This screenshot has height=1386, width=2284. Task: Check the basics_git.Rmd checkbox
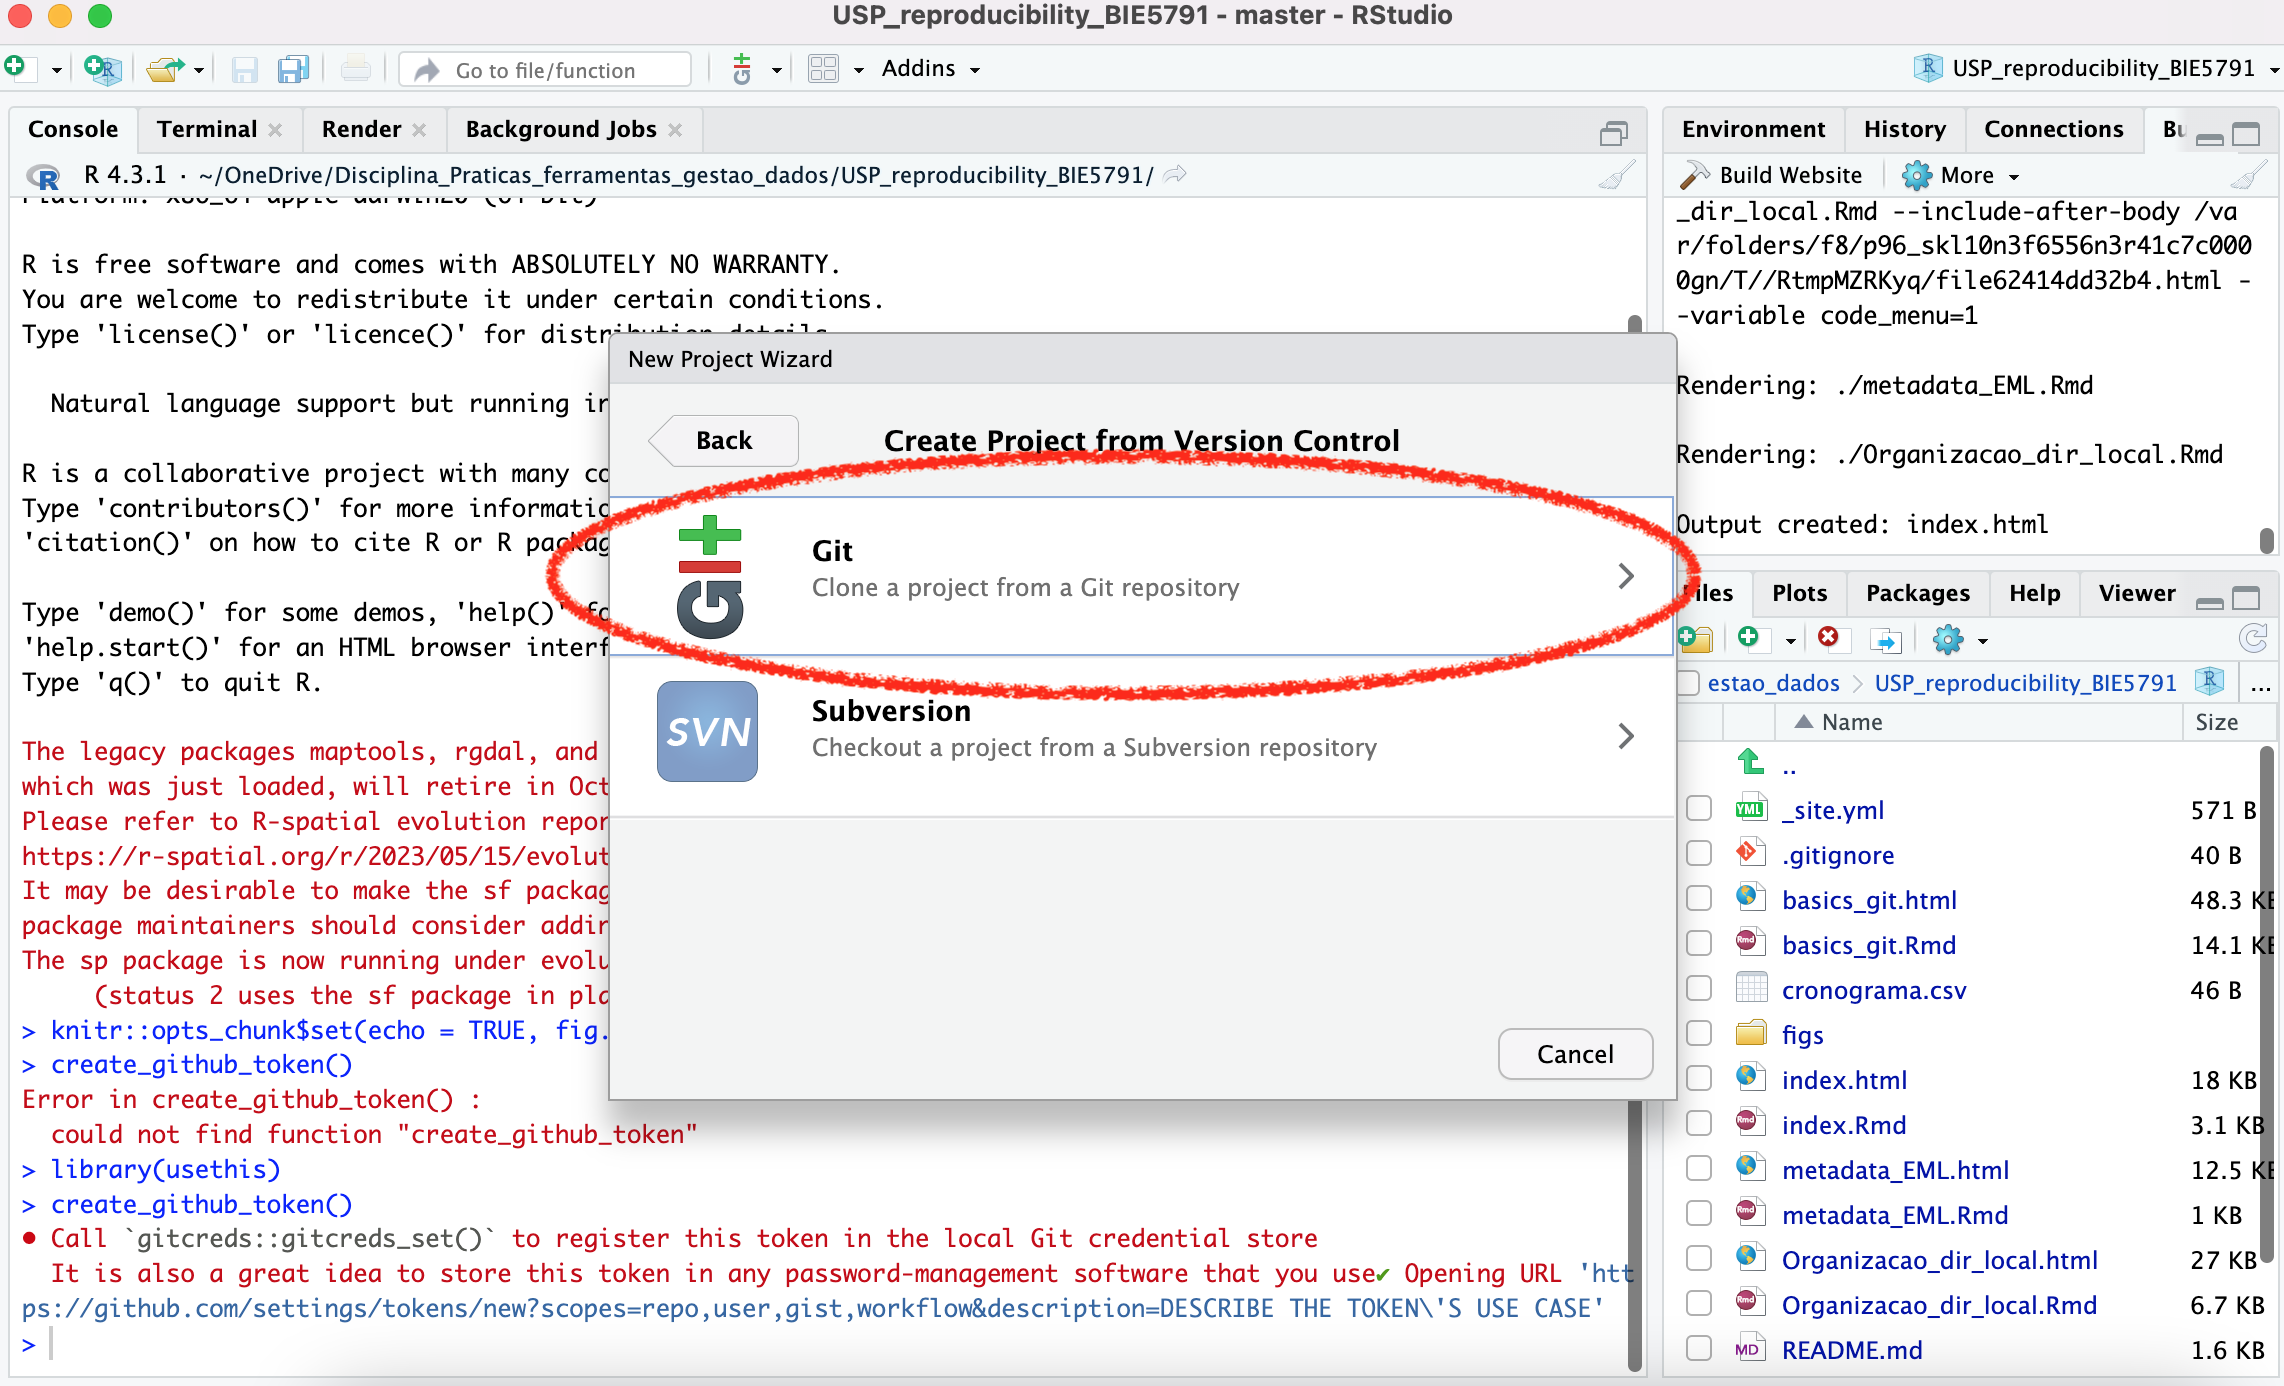[x=1699, y=943]
